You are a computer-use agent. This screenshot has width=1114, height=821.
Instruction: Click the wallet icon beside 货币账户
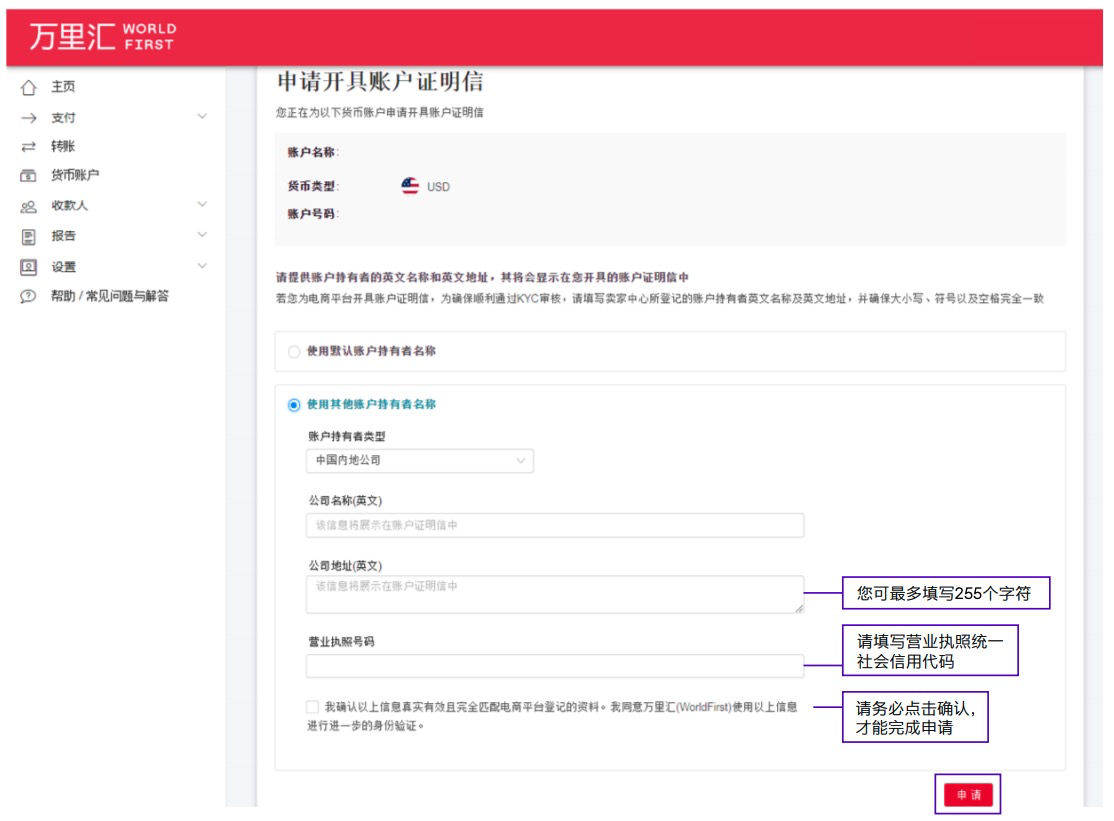pos(28,175)
